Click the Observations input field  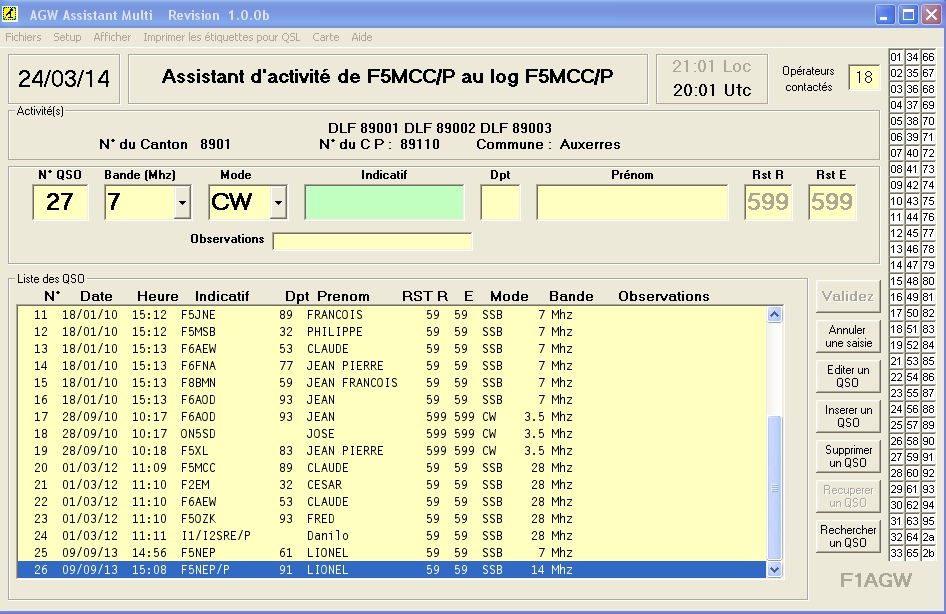click(x=372, y=241)
